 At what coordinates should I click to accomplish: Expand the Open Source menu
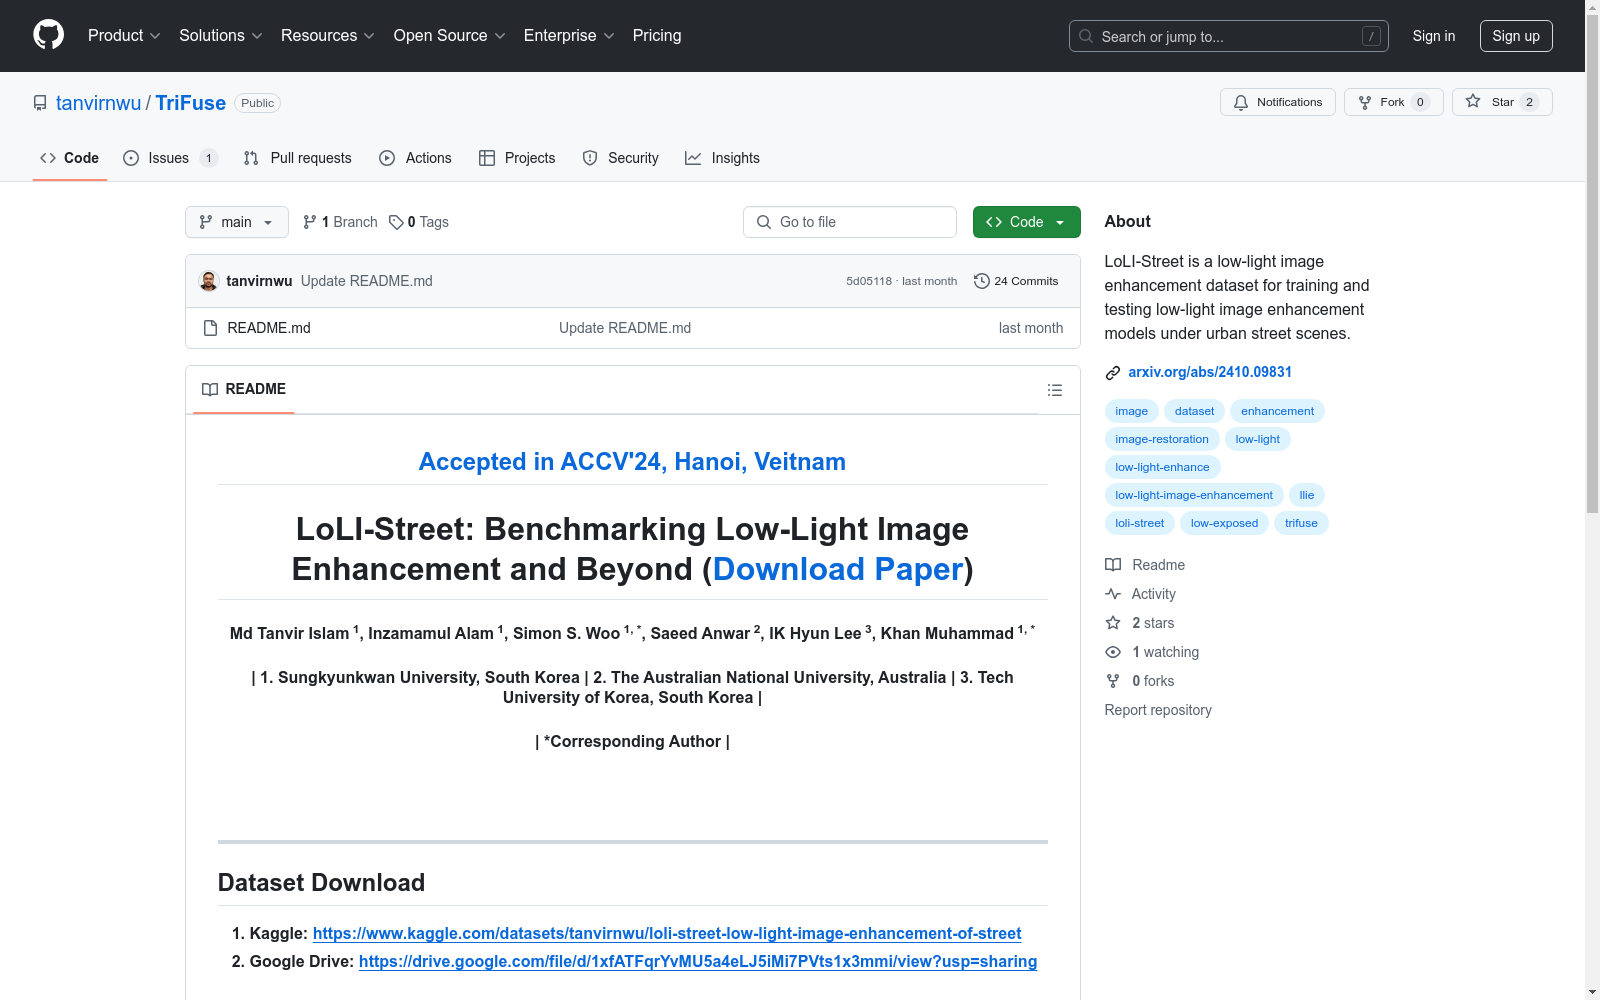click(450, 35)
